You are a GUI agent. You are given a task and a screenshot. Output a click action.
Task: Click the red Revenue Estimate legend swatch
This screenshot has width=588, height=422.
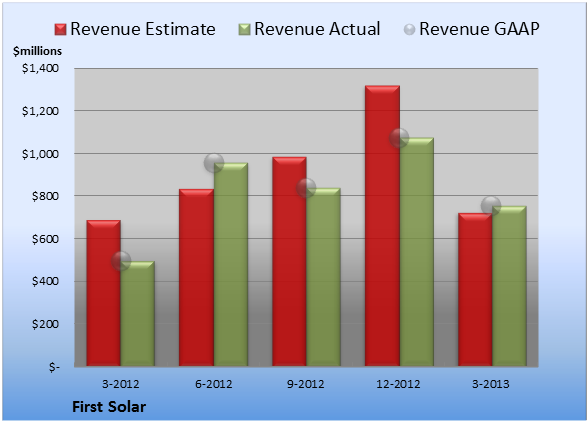click(x=60, y=29)
